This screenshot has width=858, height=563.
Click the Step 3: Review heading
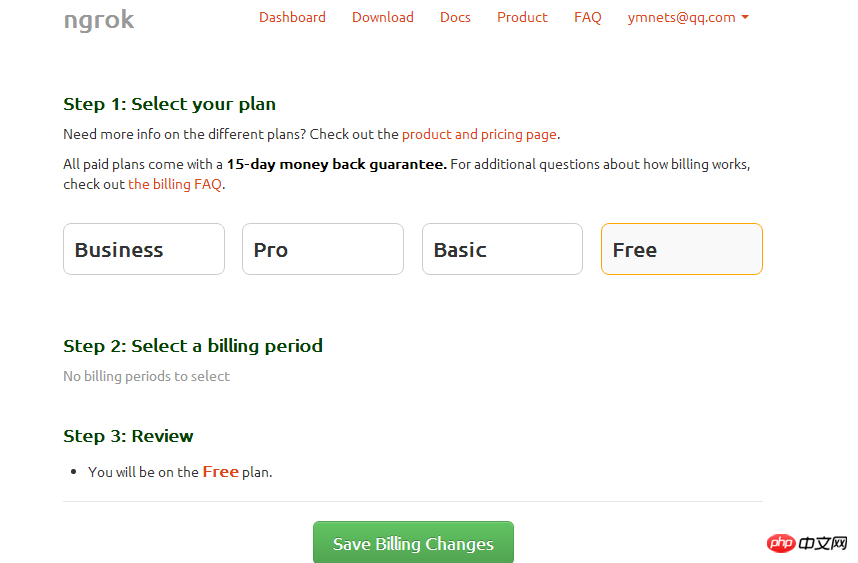pos(129,436)
